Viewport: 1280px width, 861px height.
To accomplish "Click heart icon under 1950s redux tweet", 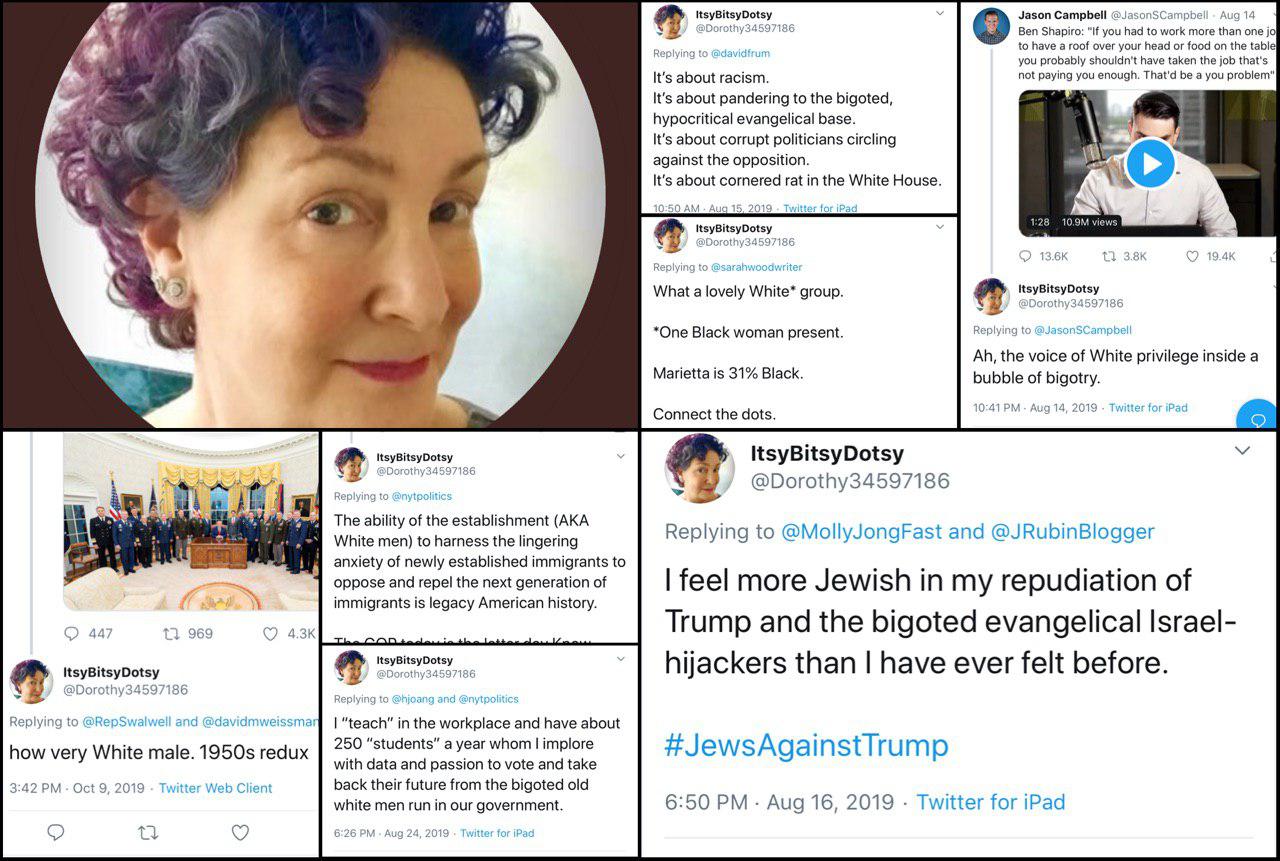I will [x=240, y=832].
